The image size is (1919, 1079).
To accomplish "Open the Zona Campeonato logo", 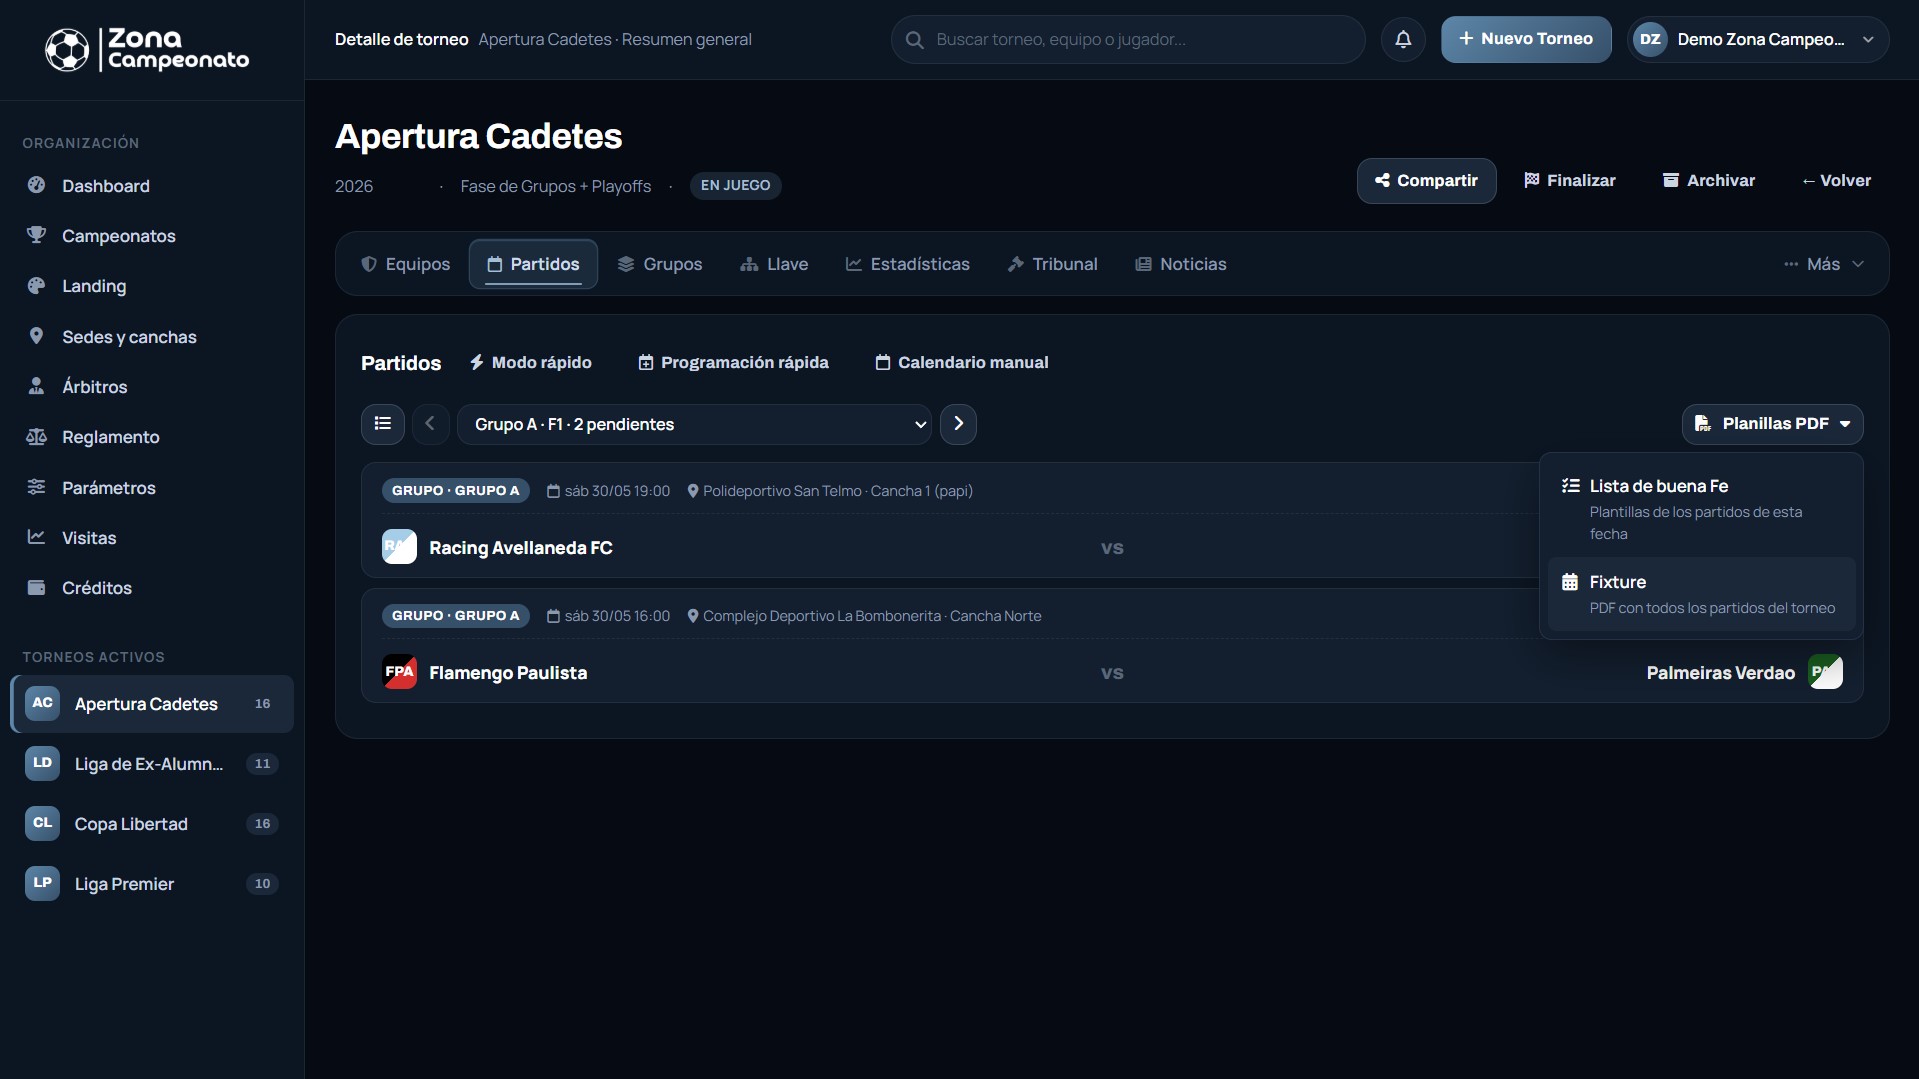I will [x=147, y=49].
